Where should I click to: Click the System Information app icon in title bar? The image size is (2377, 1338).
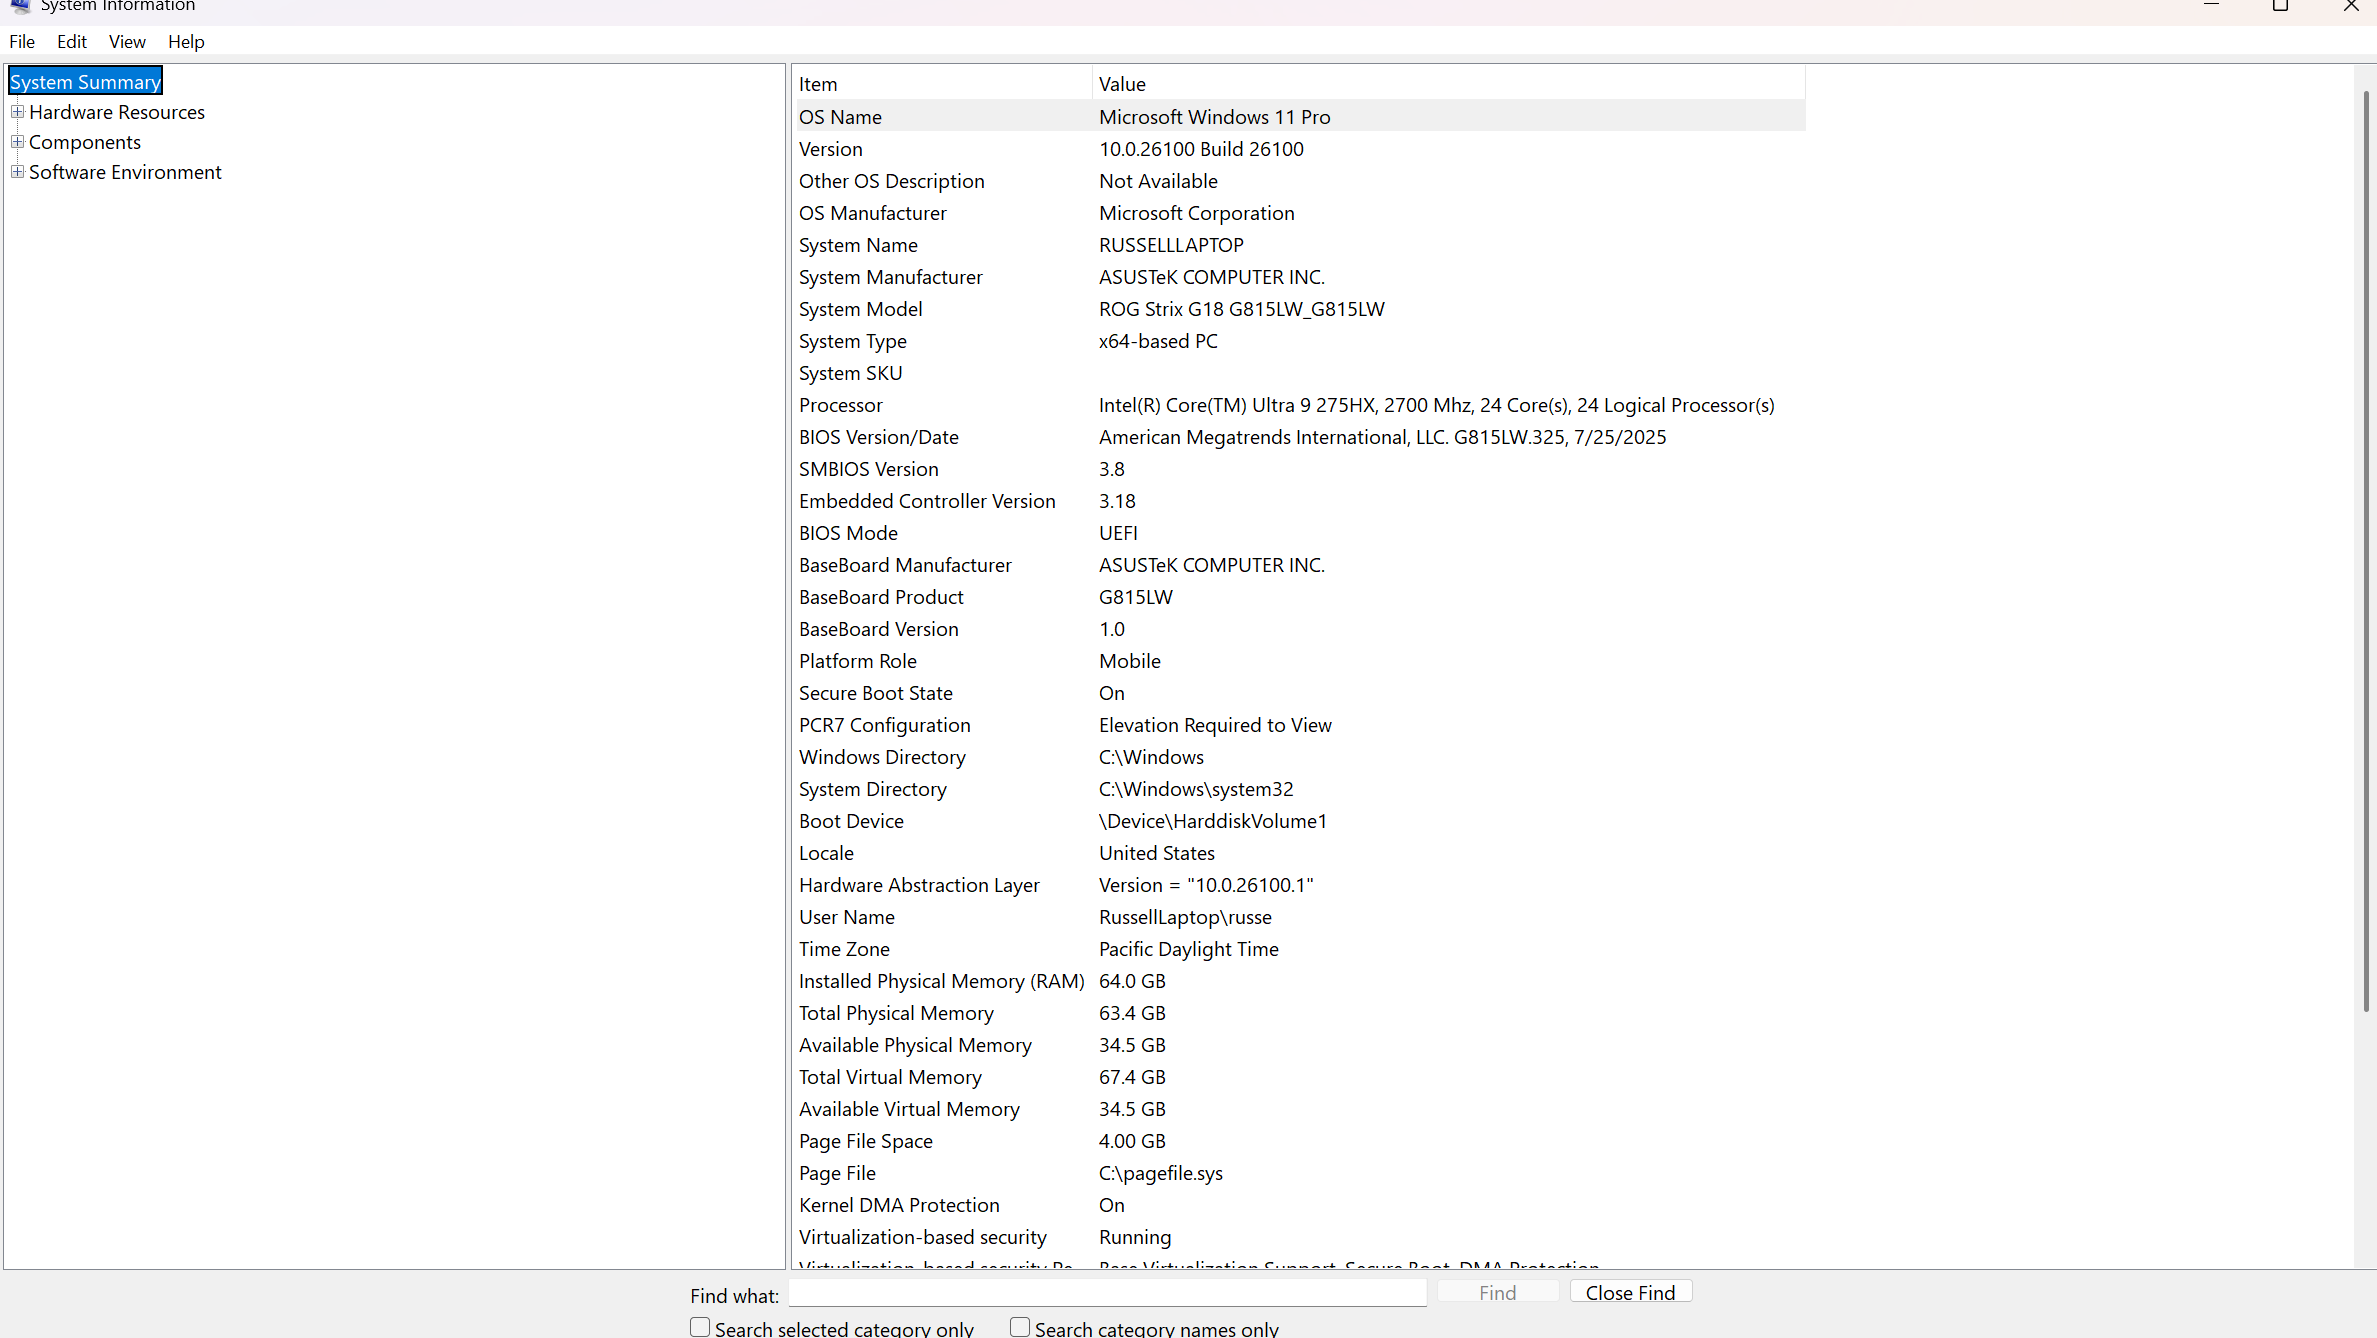(20, 6)
